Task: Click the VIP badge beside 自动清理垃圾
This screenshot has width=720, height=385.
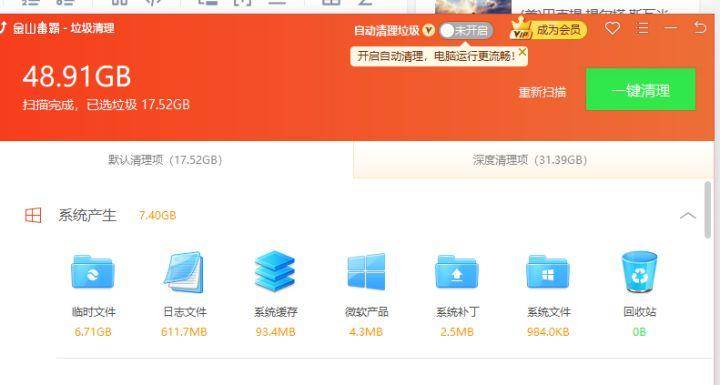Action: tap(428, 30)
